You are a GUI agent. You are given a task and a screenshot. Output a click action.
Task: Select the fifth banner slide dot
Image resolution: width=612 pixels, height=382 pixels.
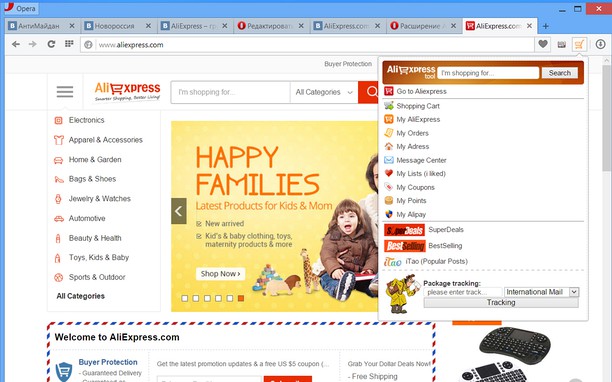coord(230,298)
